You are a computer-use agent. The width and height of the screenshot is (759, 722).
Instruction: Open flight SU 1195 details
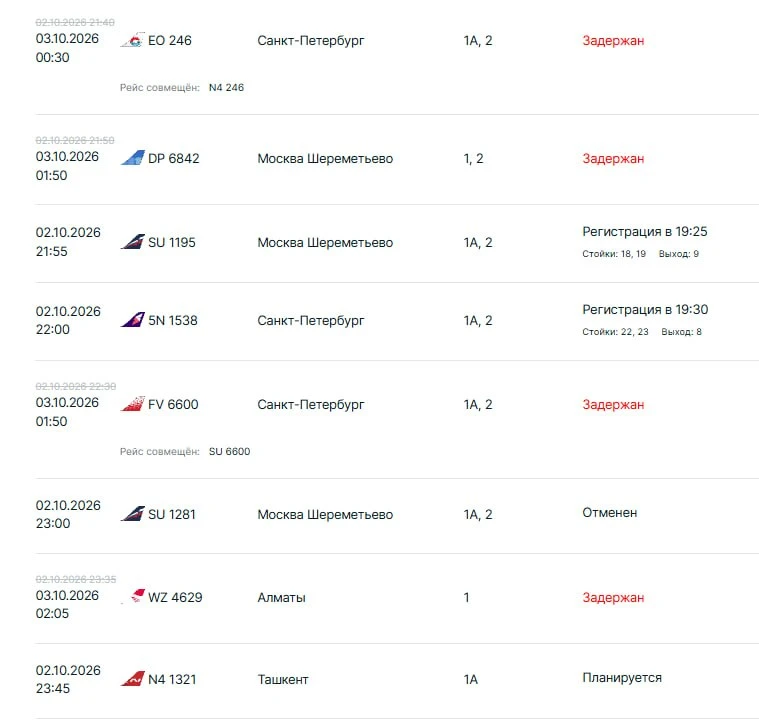171,242
